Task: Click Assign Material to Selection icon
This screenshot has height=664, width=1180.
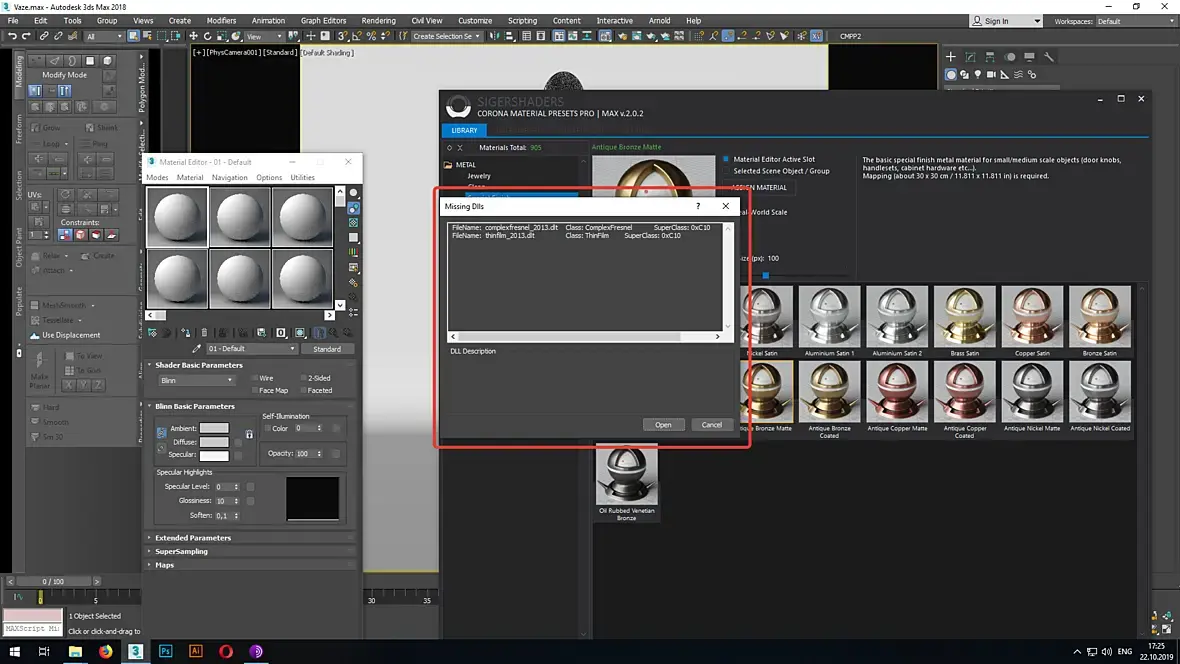Action: (186, 333)
